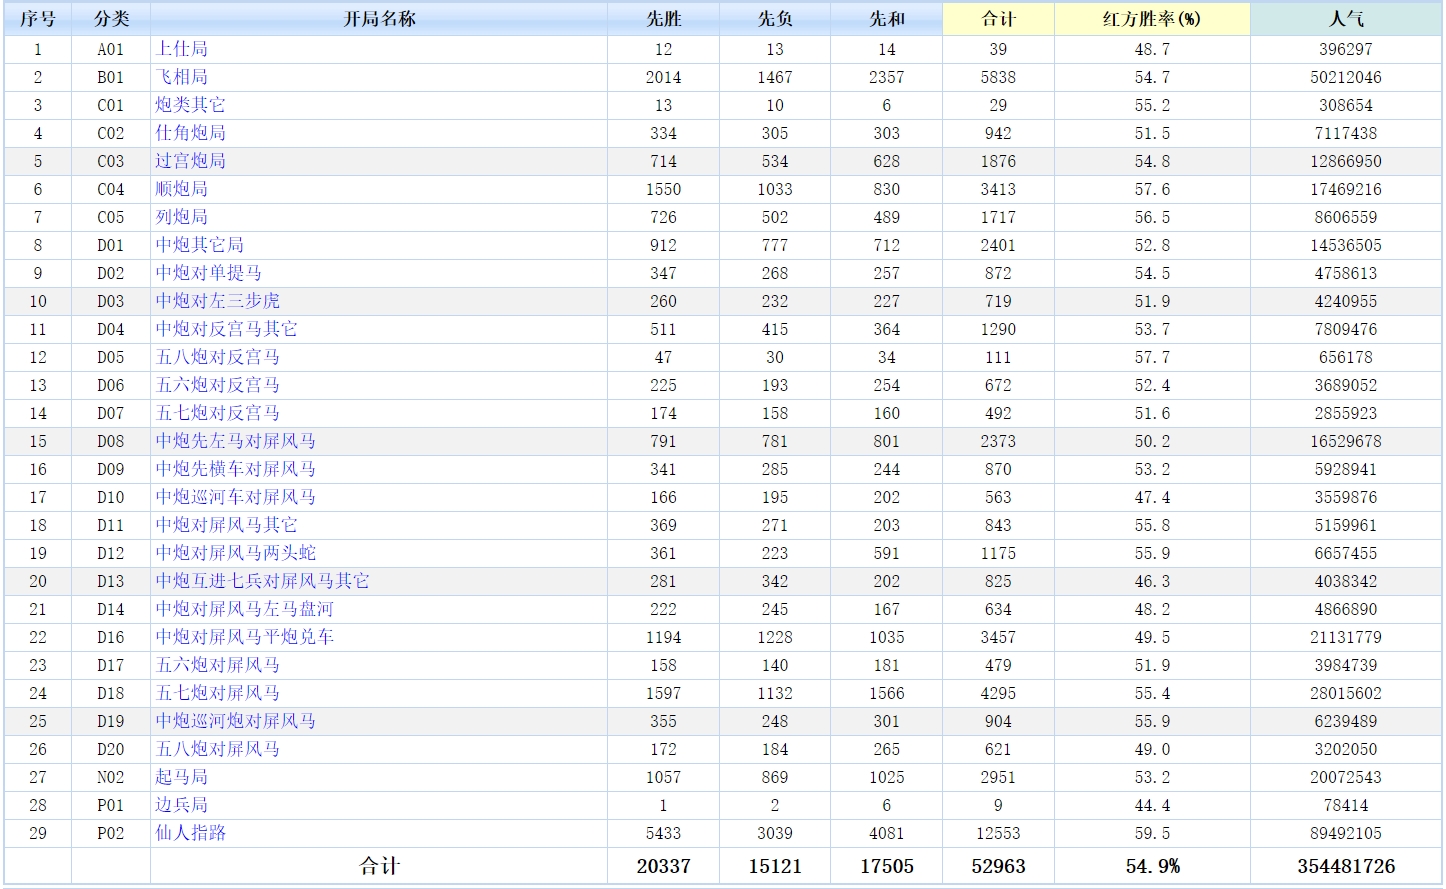This screenshot has height=889, width=1446.
Task: Click the 分类 column header
Action: pyautogui.click(x=111, y=19)
